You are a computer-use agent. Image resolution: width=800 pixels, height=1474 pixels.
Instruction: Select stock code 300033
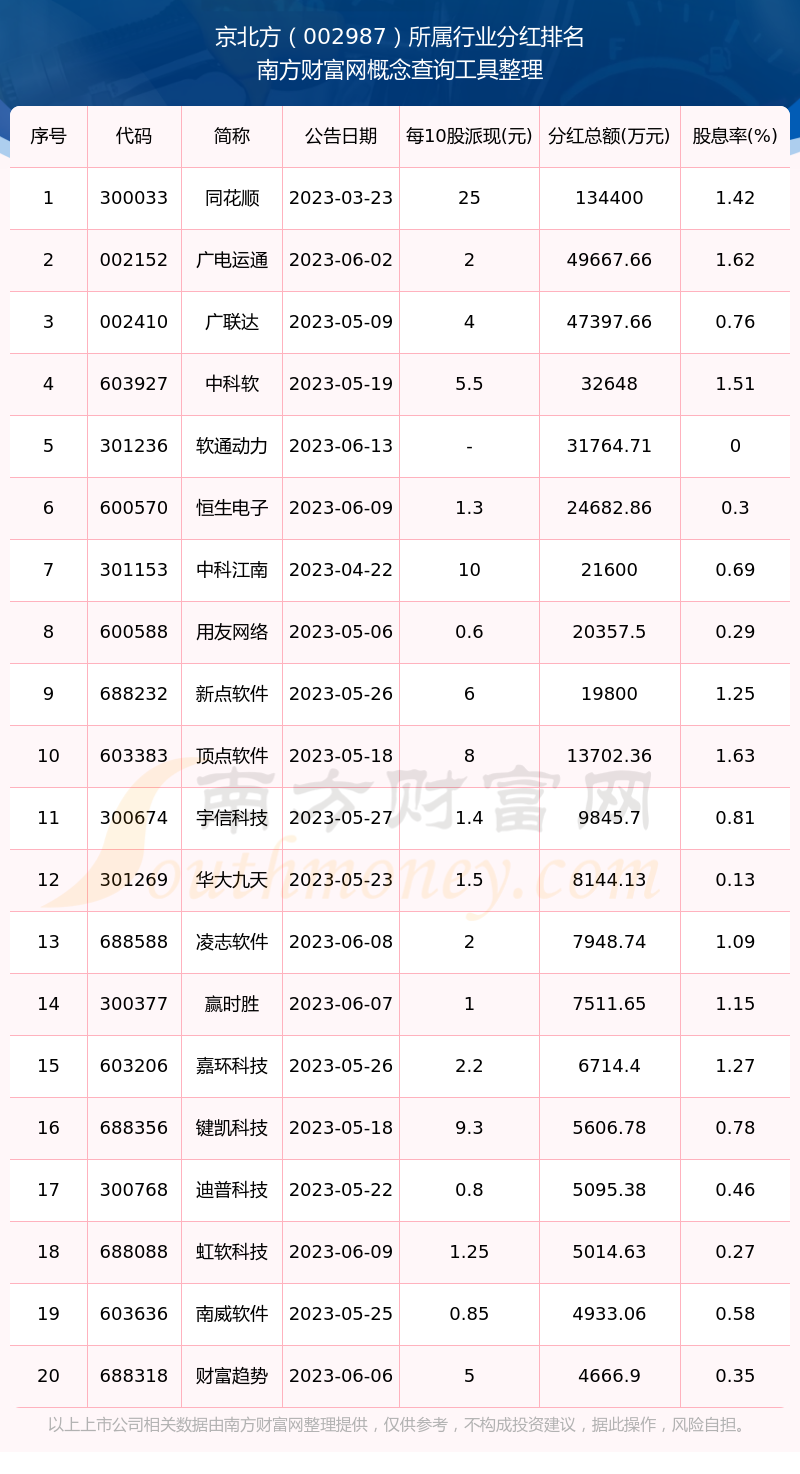(134, 198)
